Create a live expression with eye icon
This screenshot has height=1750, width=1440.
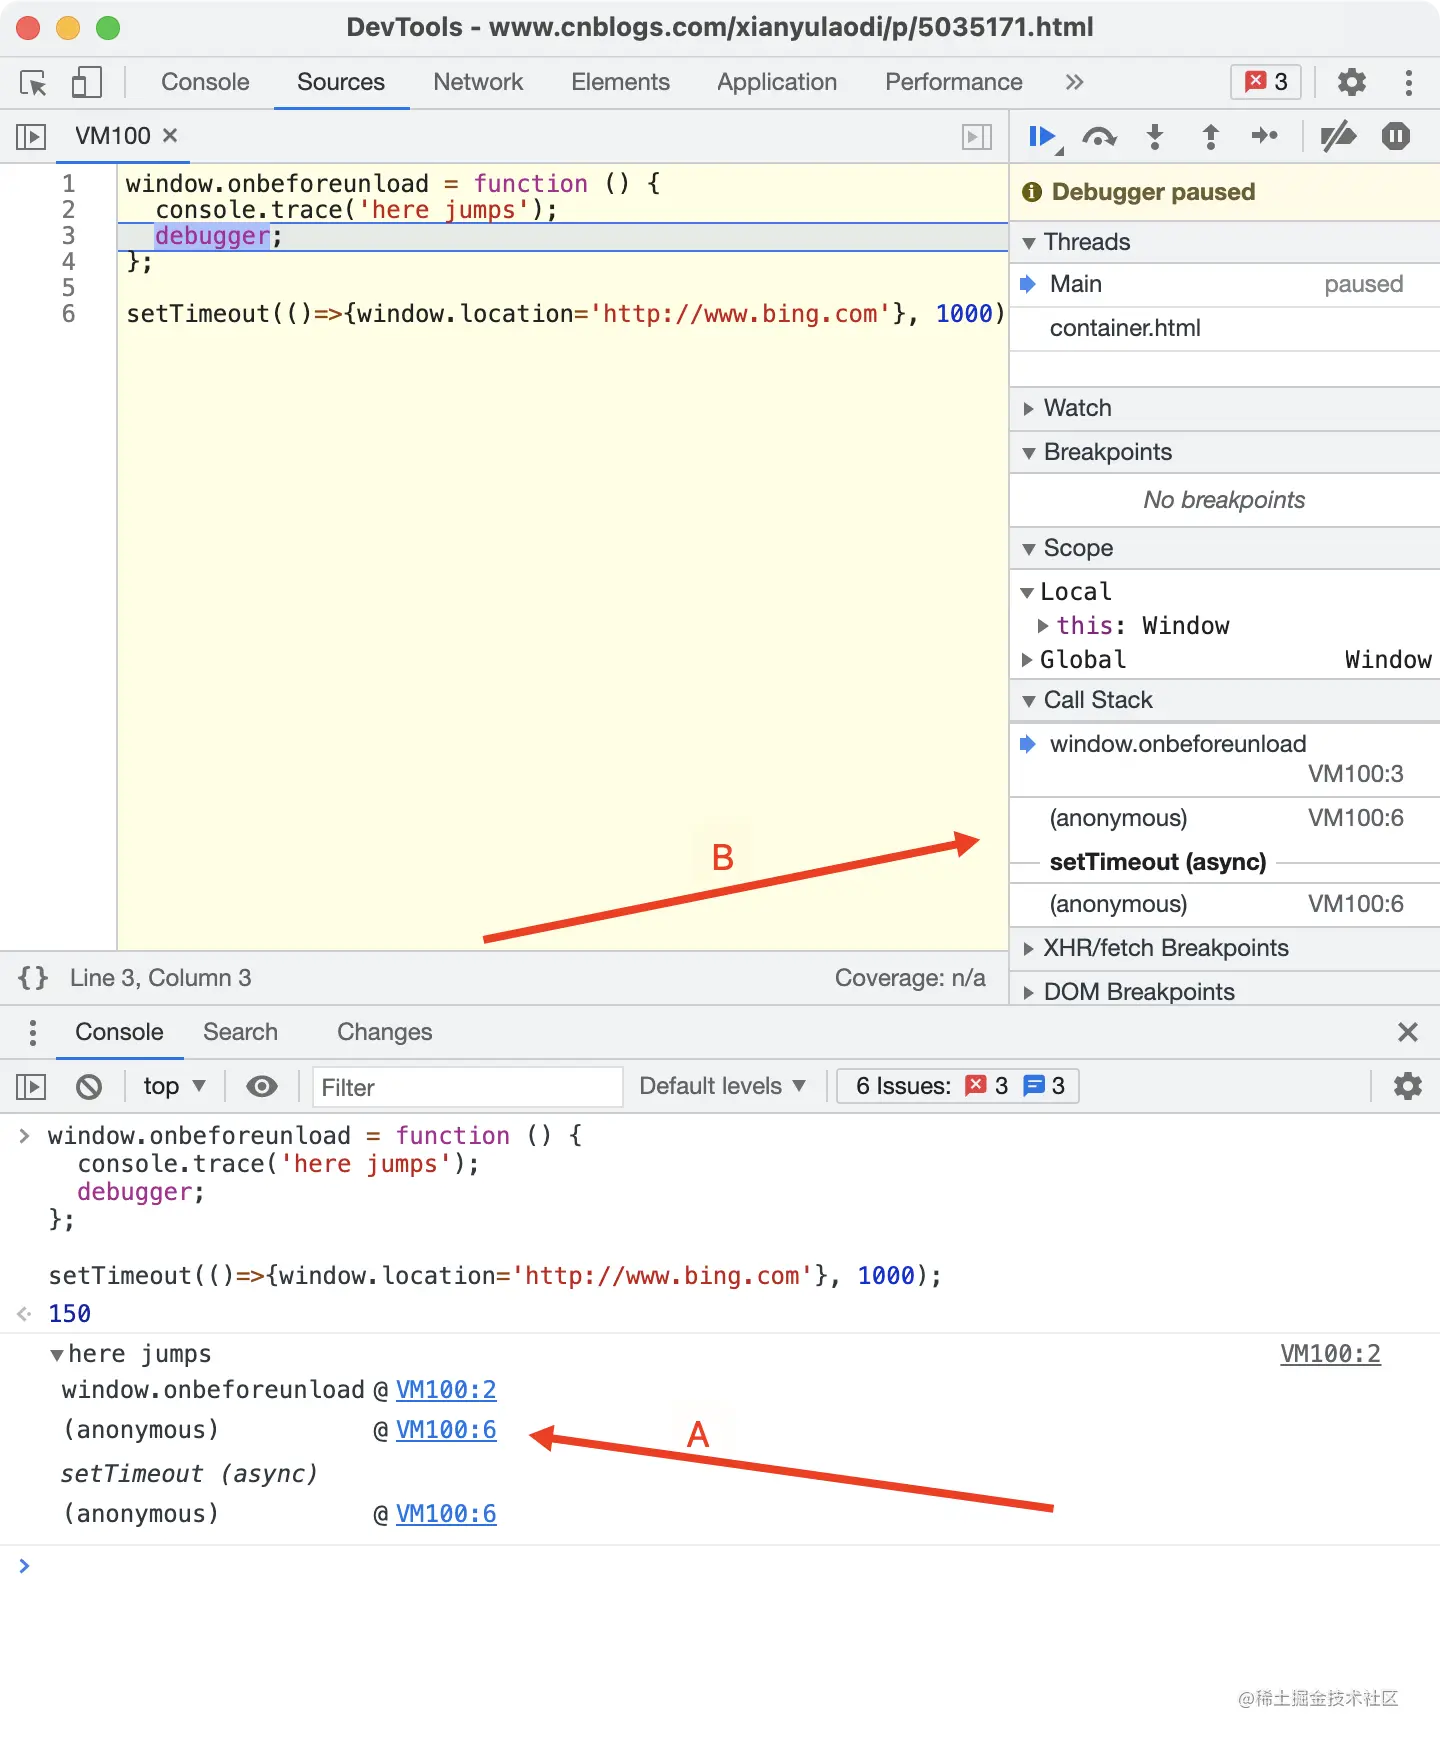[x=262, y=1086]
